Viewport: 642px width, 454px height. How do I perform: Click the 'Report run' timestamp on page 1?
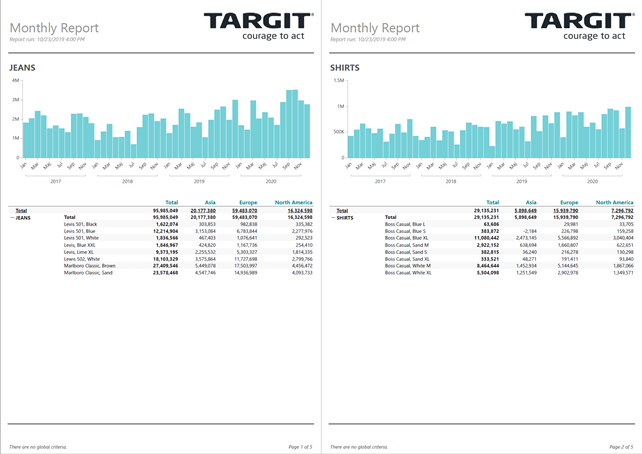coord(47,40)
